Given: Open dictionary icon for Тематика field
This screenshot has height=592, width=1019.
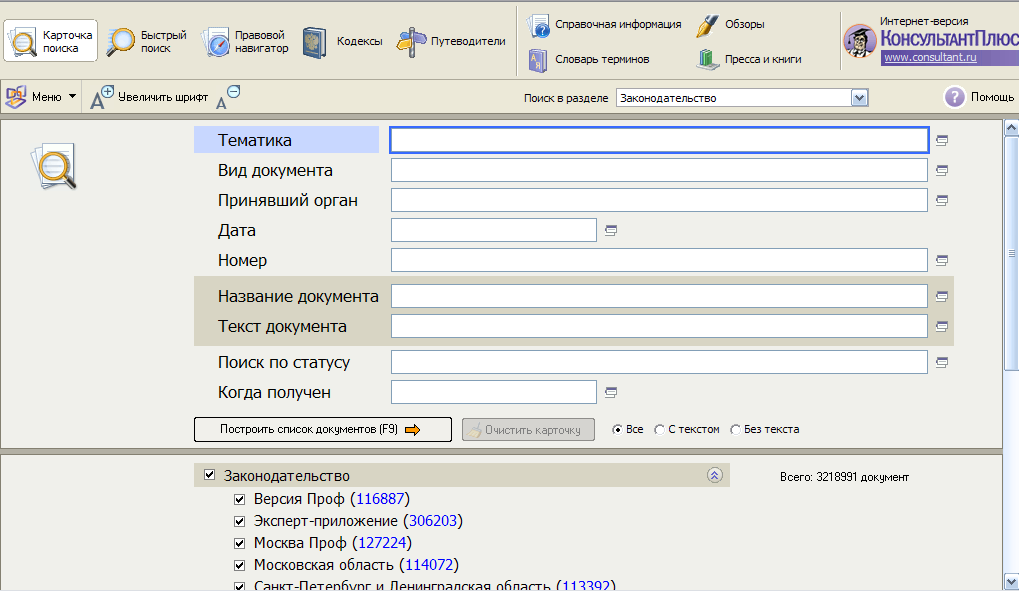Looking at the screenshot, I should pyautogui.click(x=942, y=140).
